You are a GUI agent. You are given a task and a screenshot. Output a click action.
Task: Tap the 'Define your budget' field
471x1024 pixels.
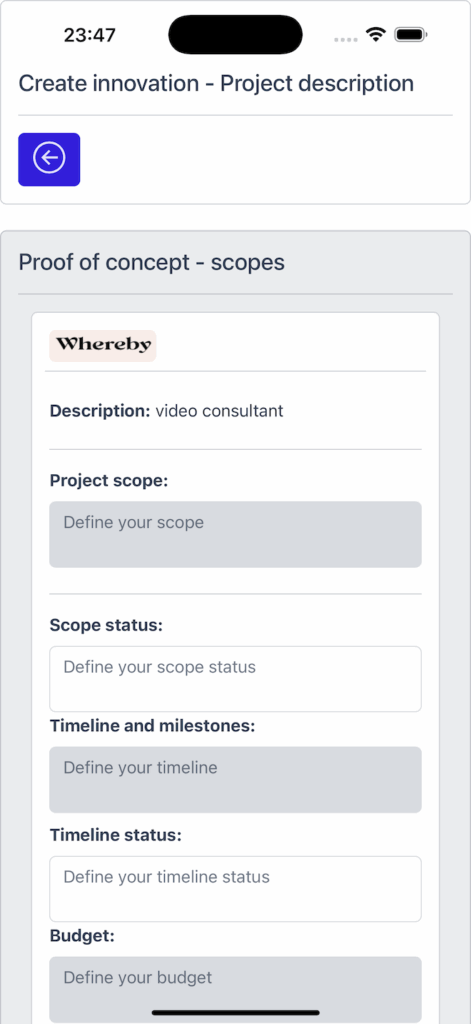(x=235, y=989)
